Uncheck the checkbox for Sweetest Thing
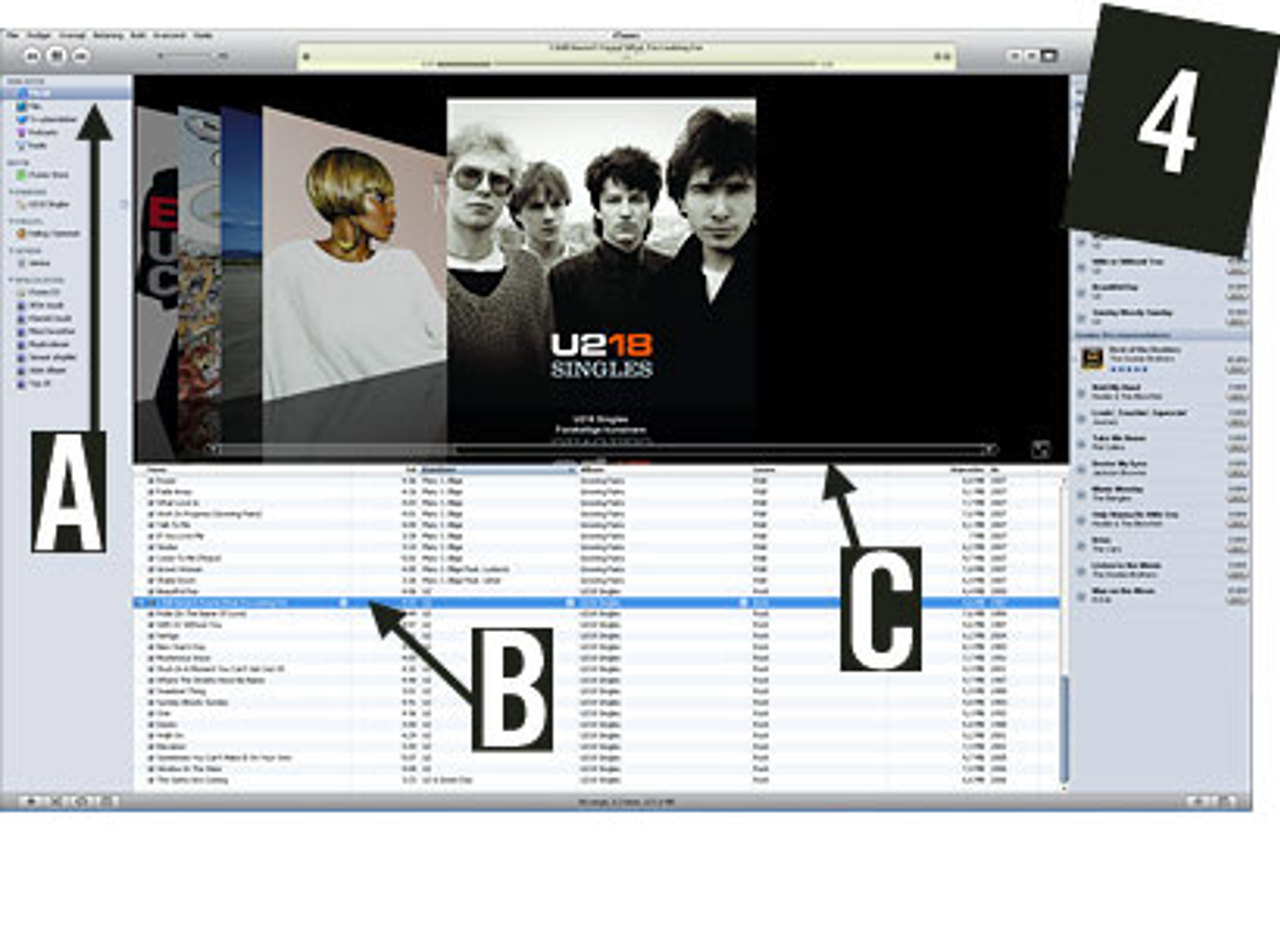 click(x=150, y=691)
